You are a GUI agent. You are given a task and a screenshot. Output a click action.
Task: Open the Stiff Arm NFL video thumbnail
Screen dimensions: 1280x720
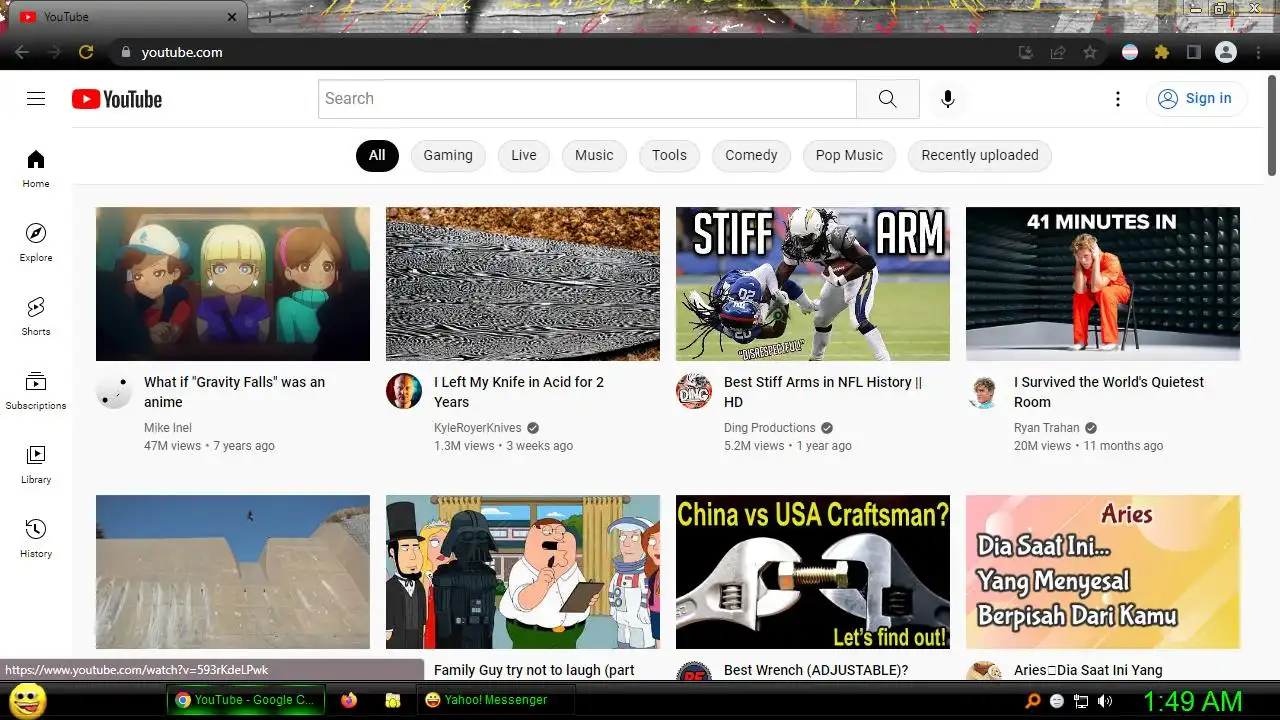click(813, 284)
